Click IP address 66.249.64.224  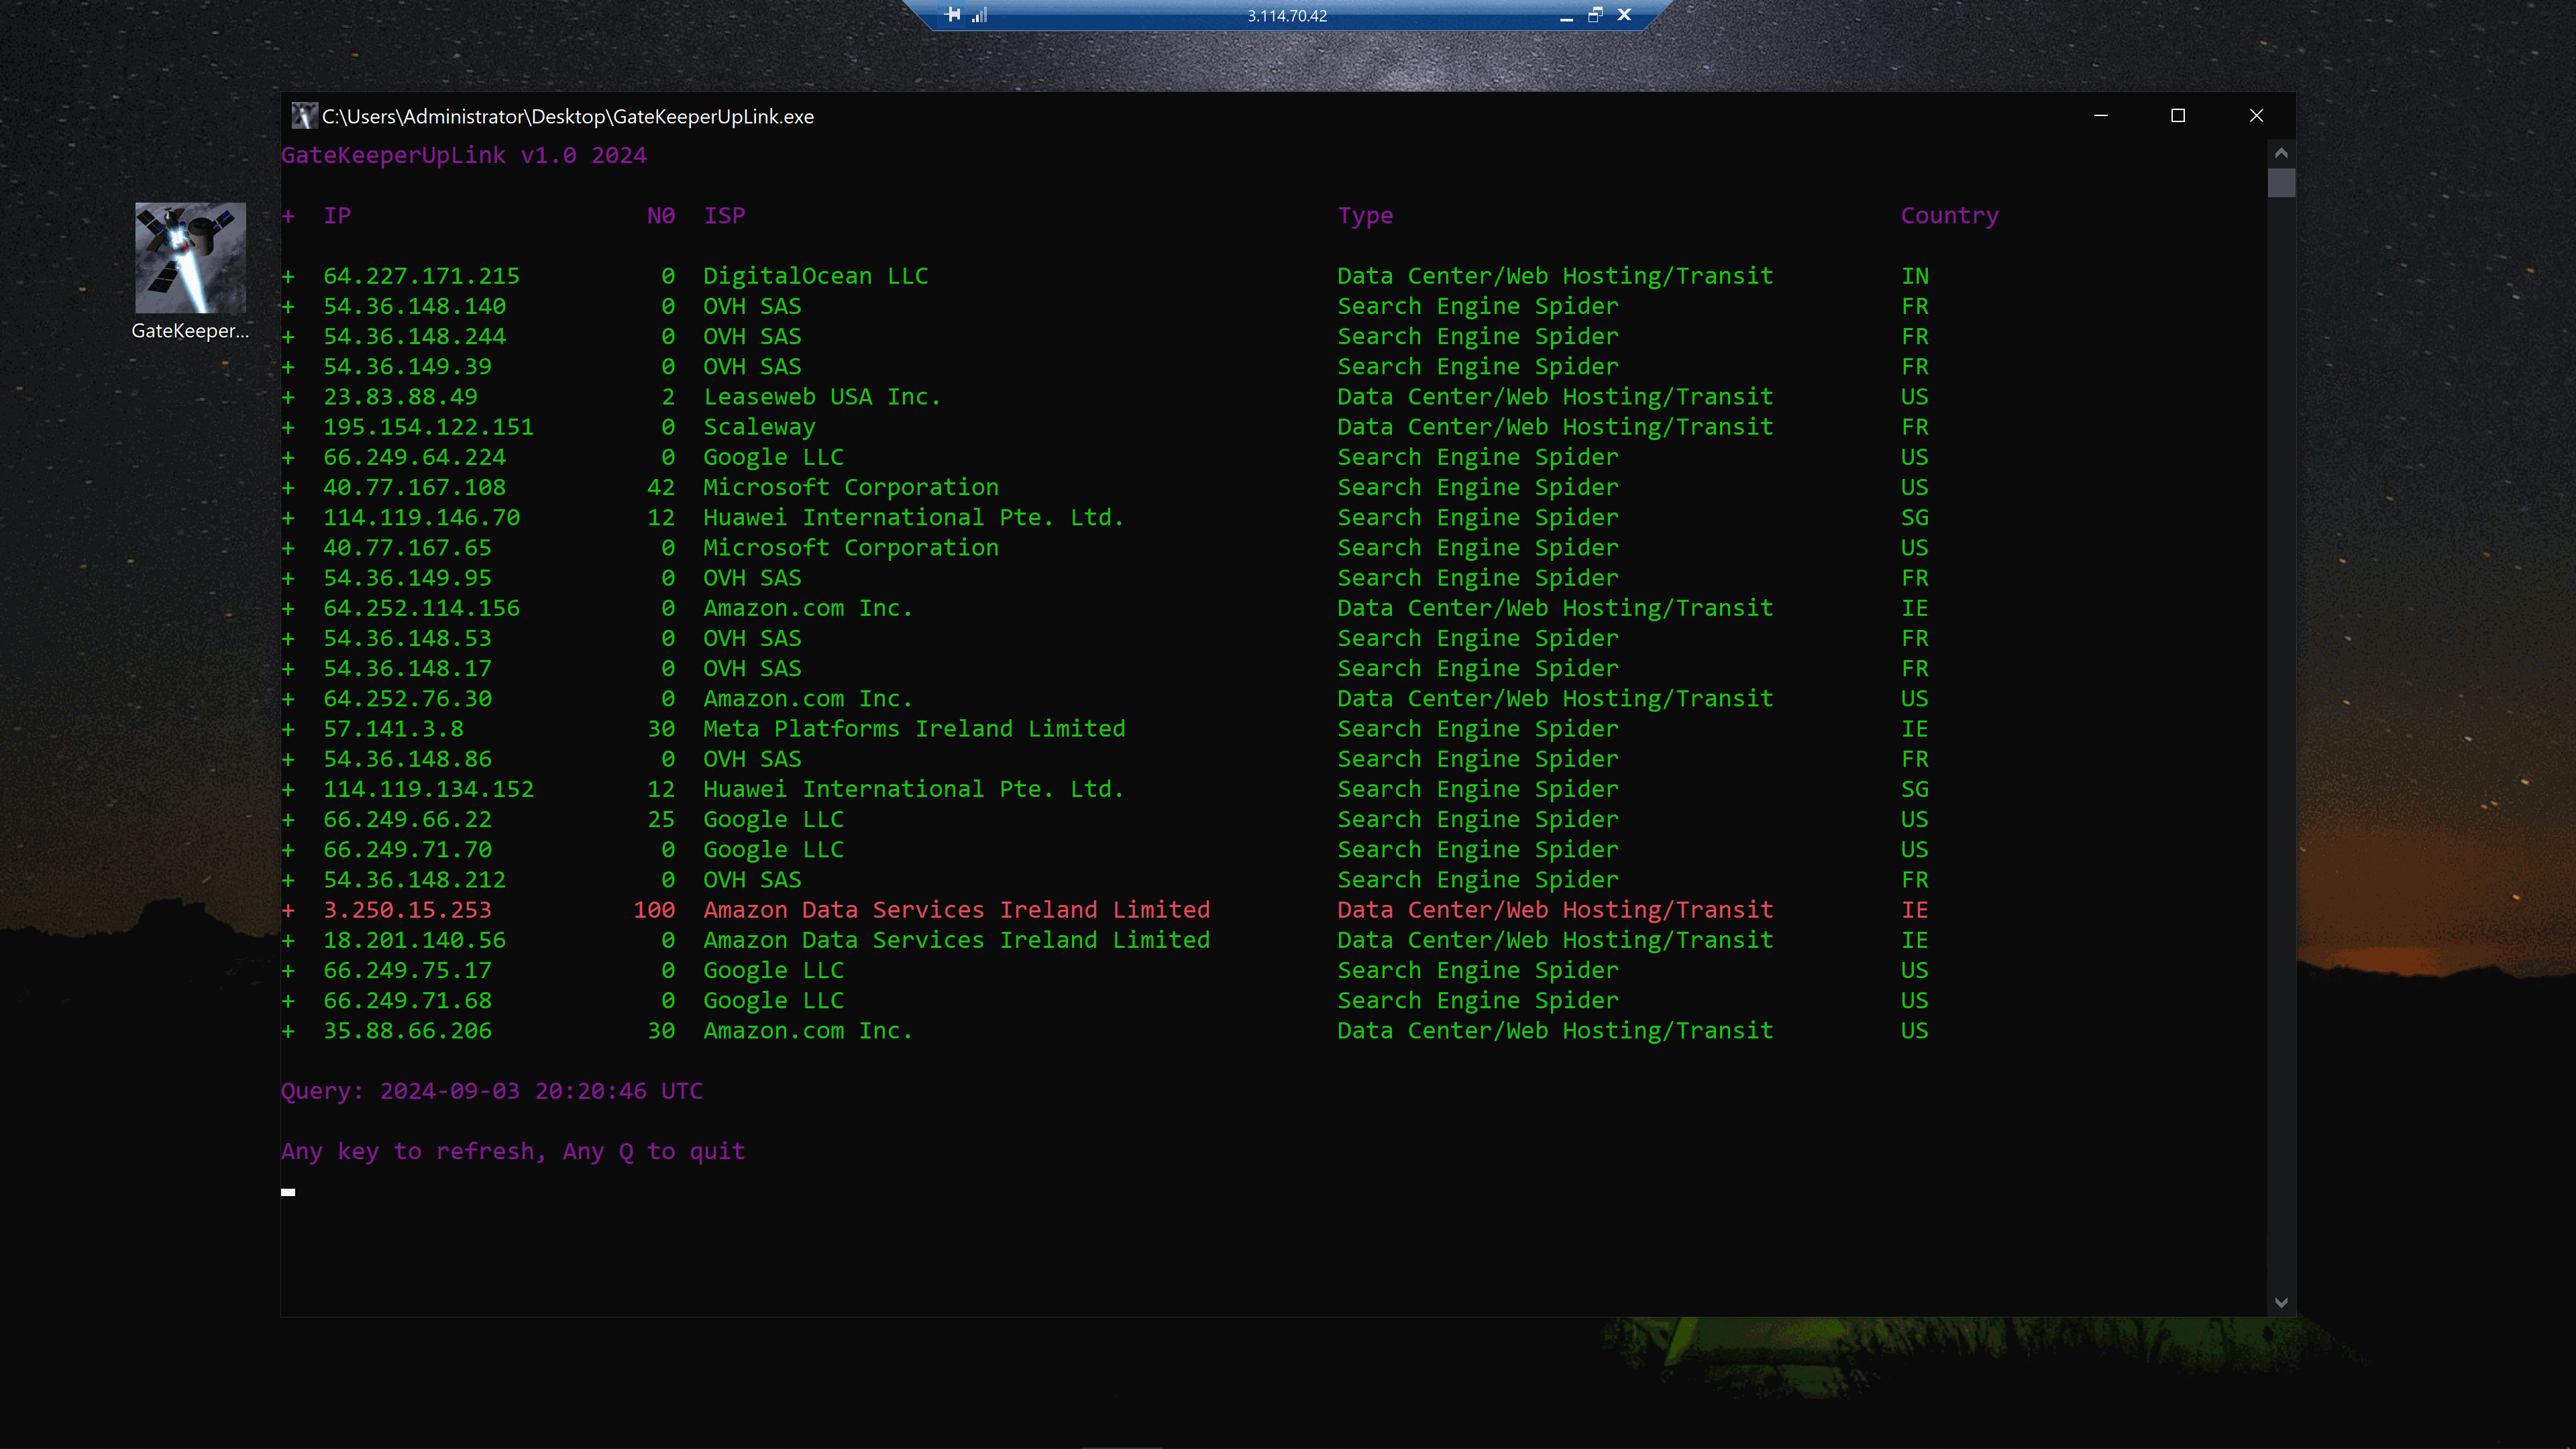coord(414,457)
